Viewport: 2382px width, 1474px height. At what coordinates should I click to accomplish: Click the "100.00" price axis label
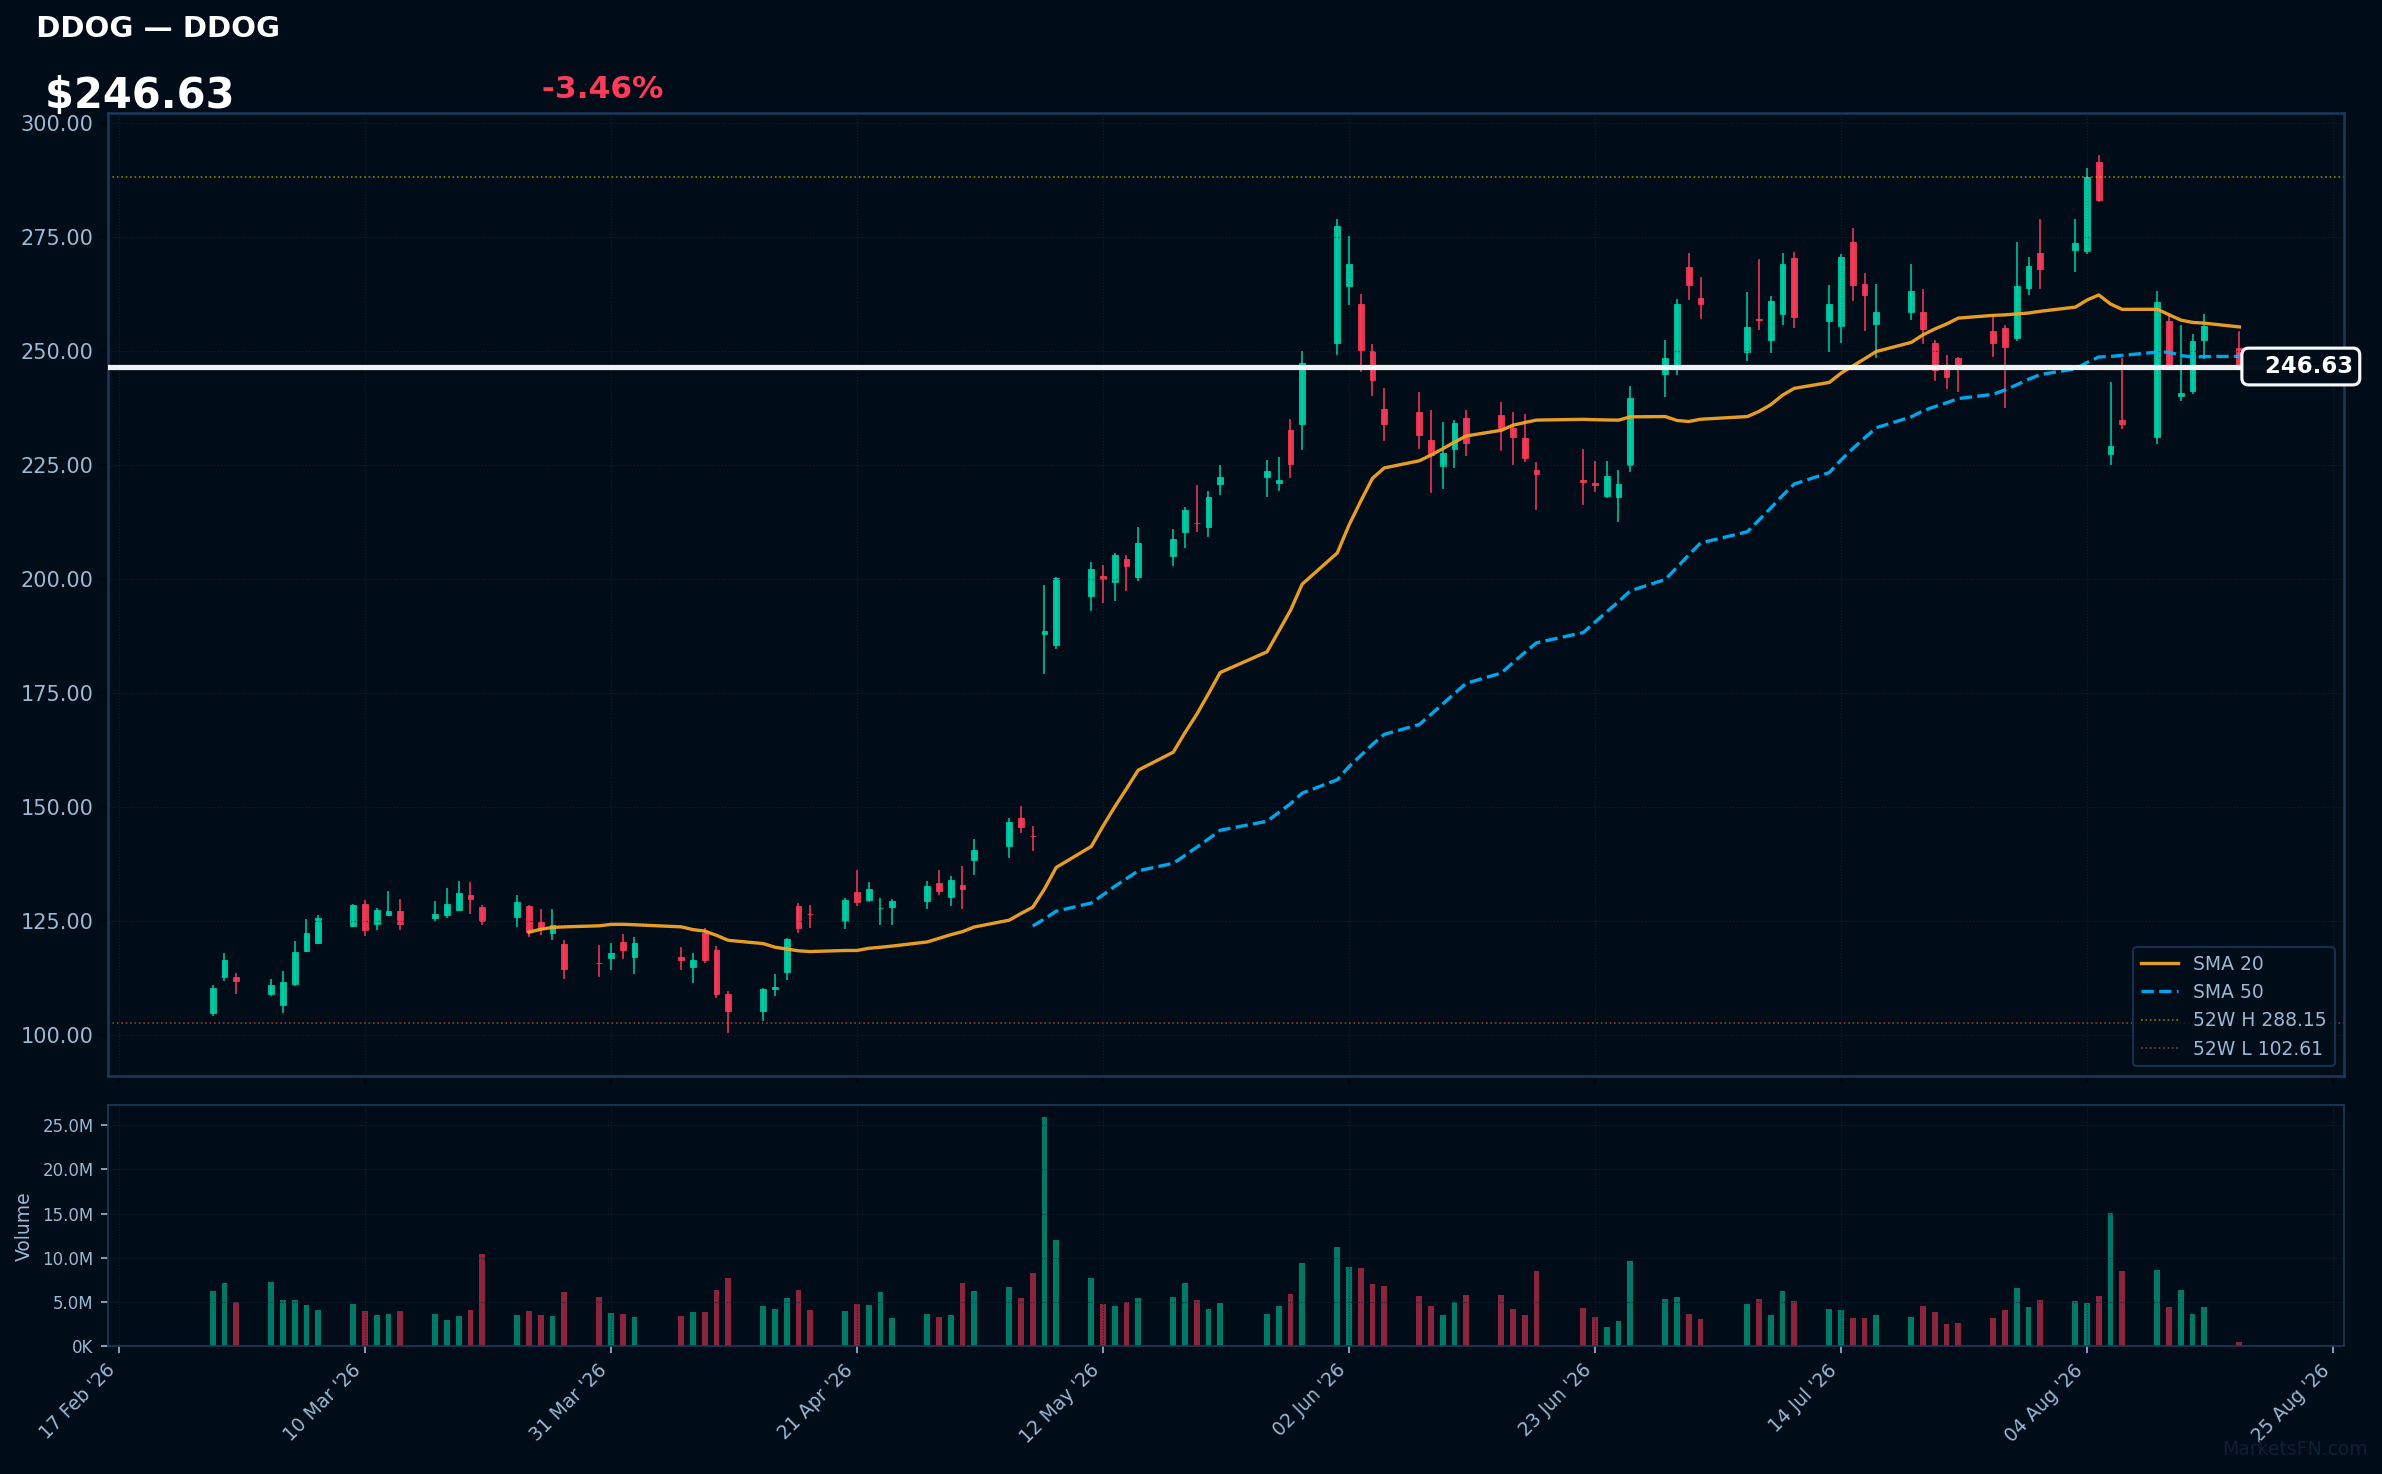[57, 1035]
